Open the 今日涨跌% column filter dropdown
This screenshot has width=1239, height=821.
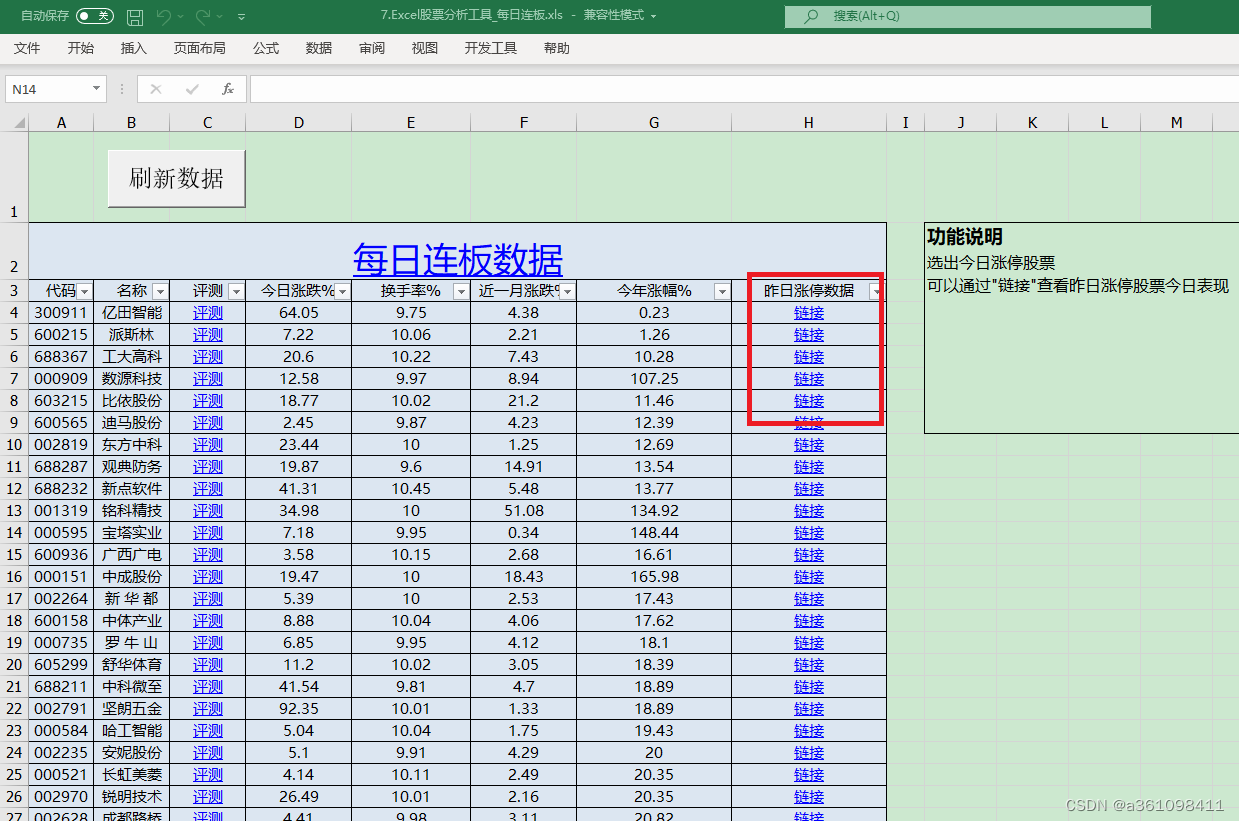point(342,291)
